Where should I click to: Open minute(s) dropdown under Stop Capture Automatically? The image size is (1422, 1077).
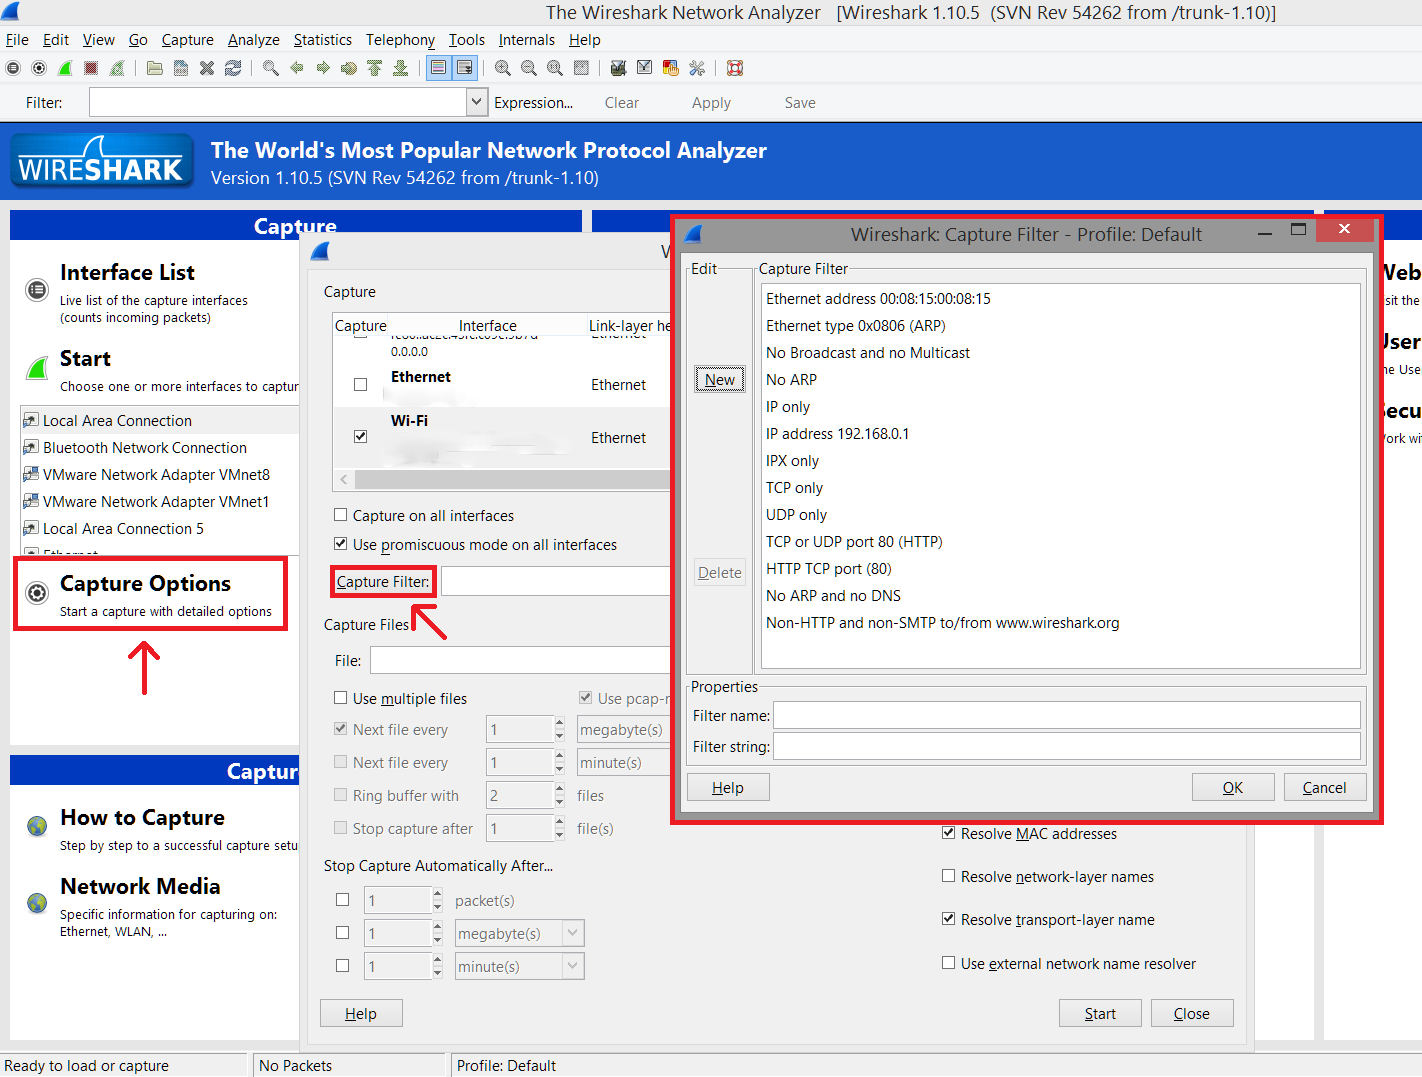coord(573,966)
